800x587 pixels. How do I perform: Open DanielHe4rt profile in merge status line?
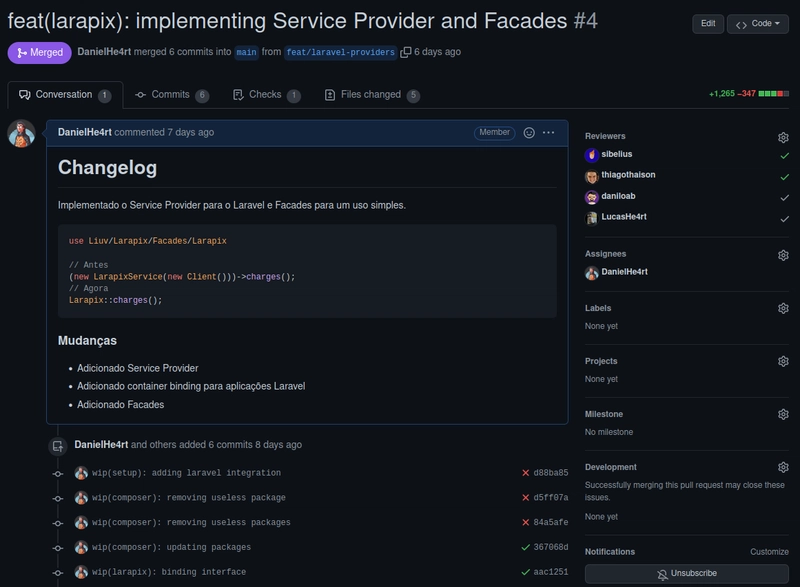coord(104,52)
